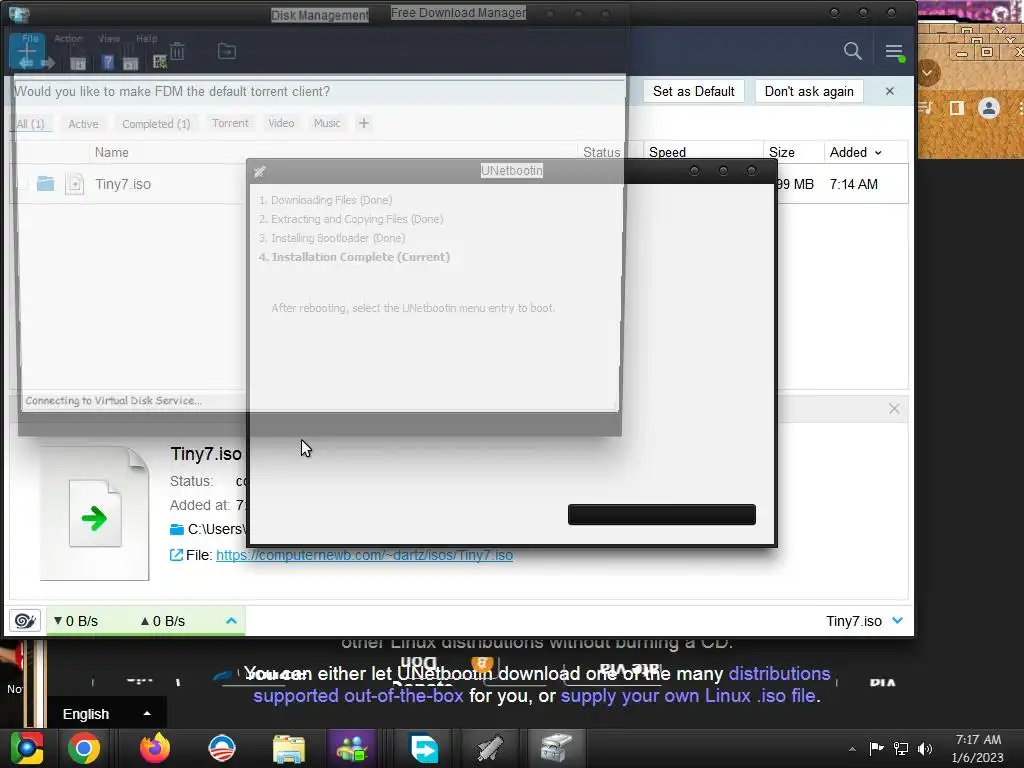Click the trash delete icon in FDM toolbar

pyautogui.click(x=177, y=51)
